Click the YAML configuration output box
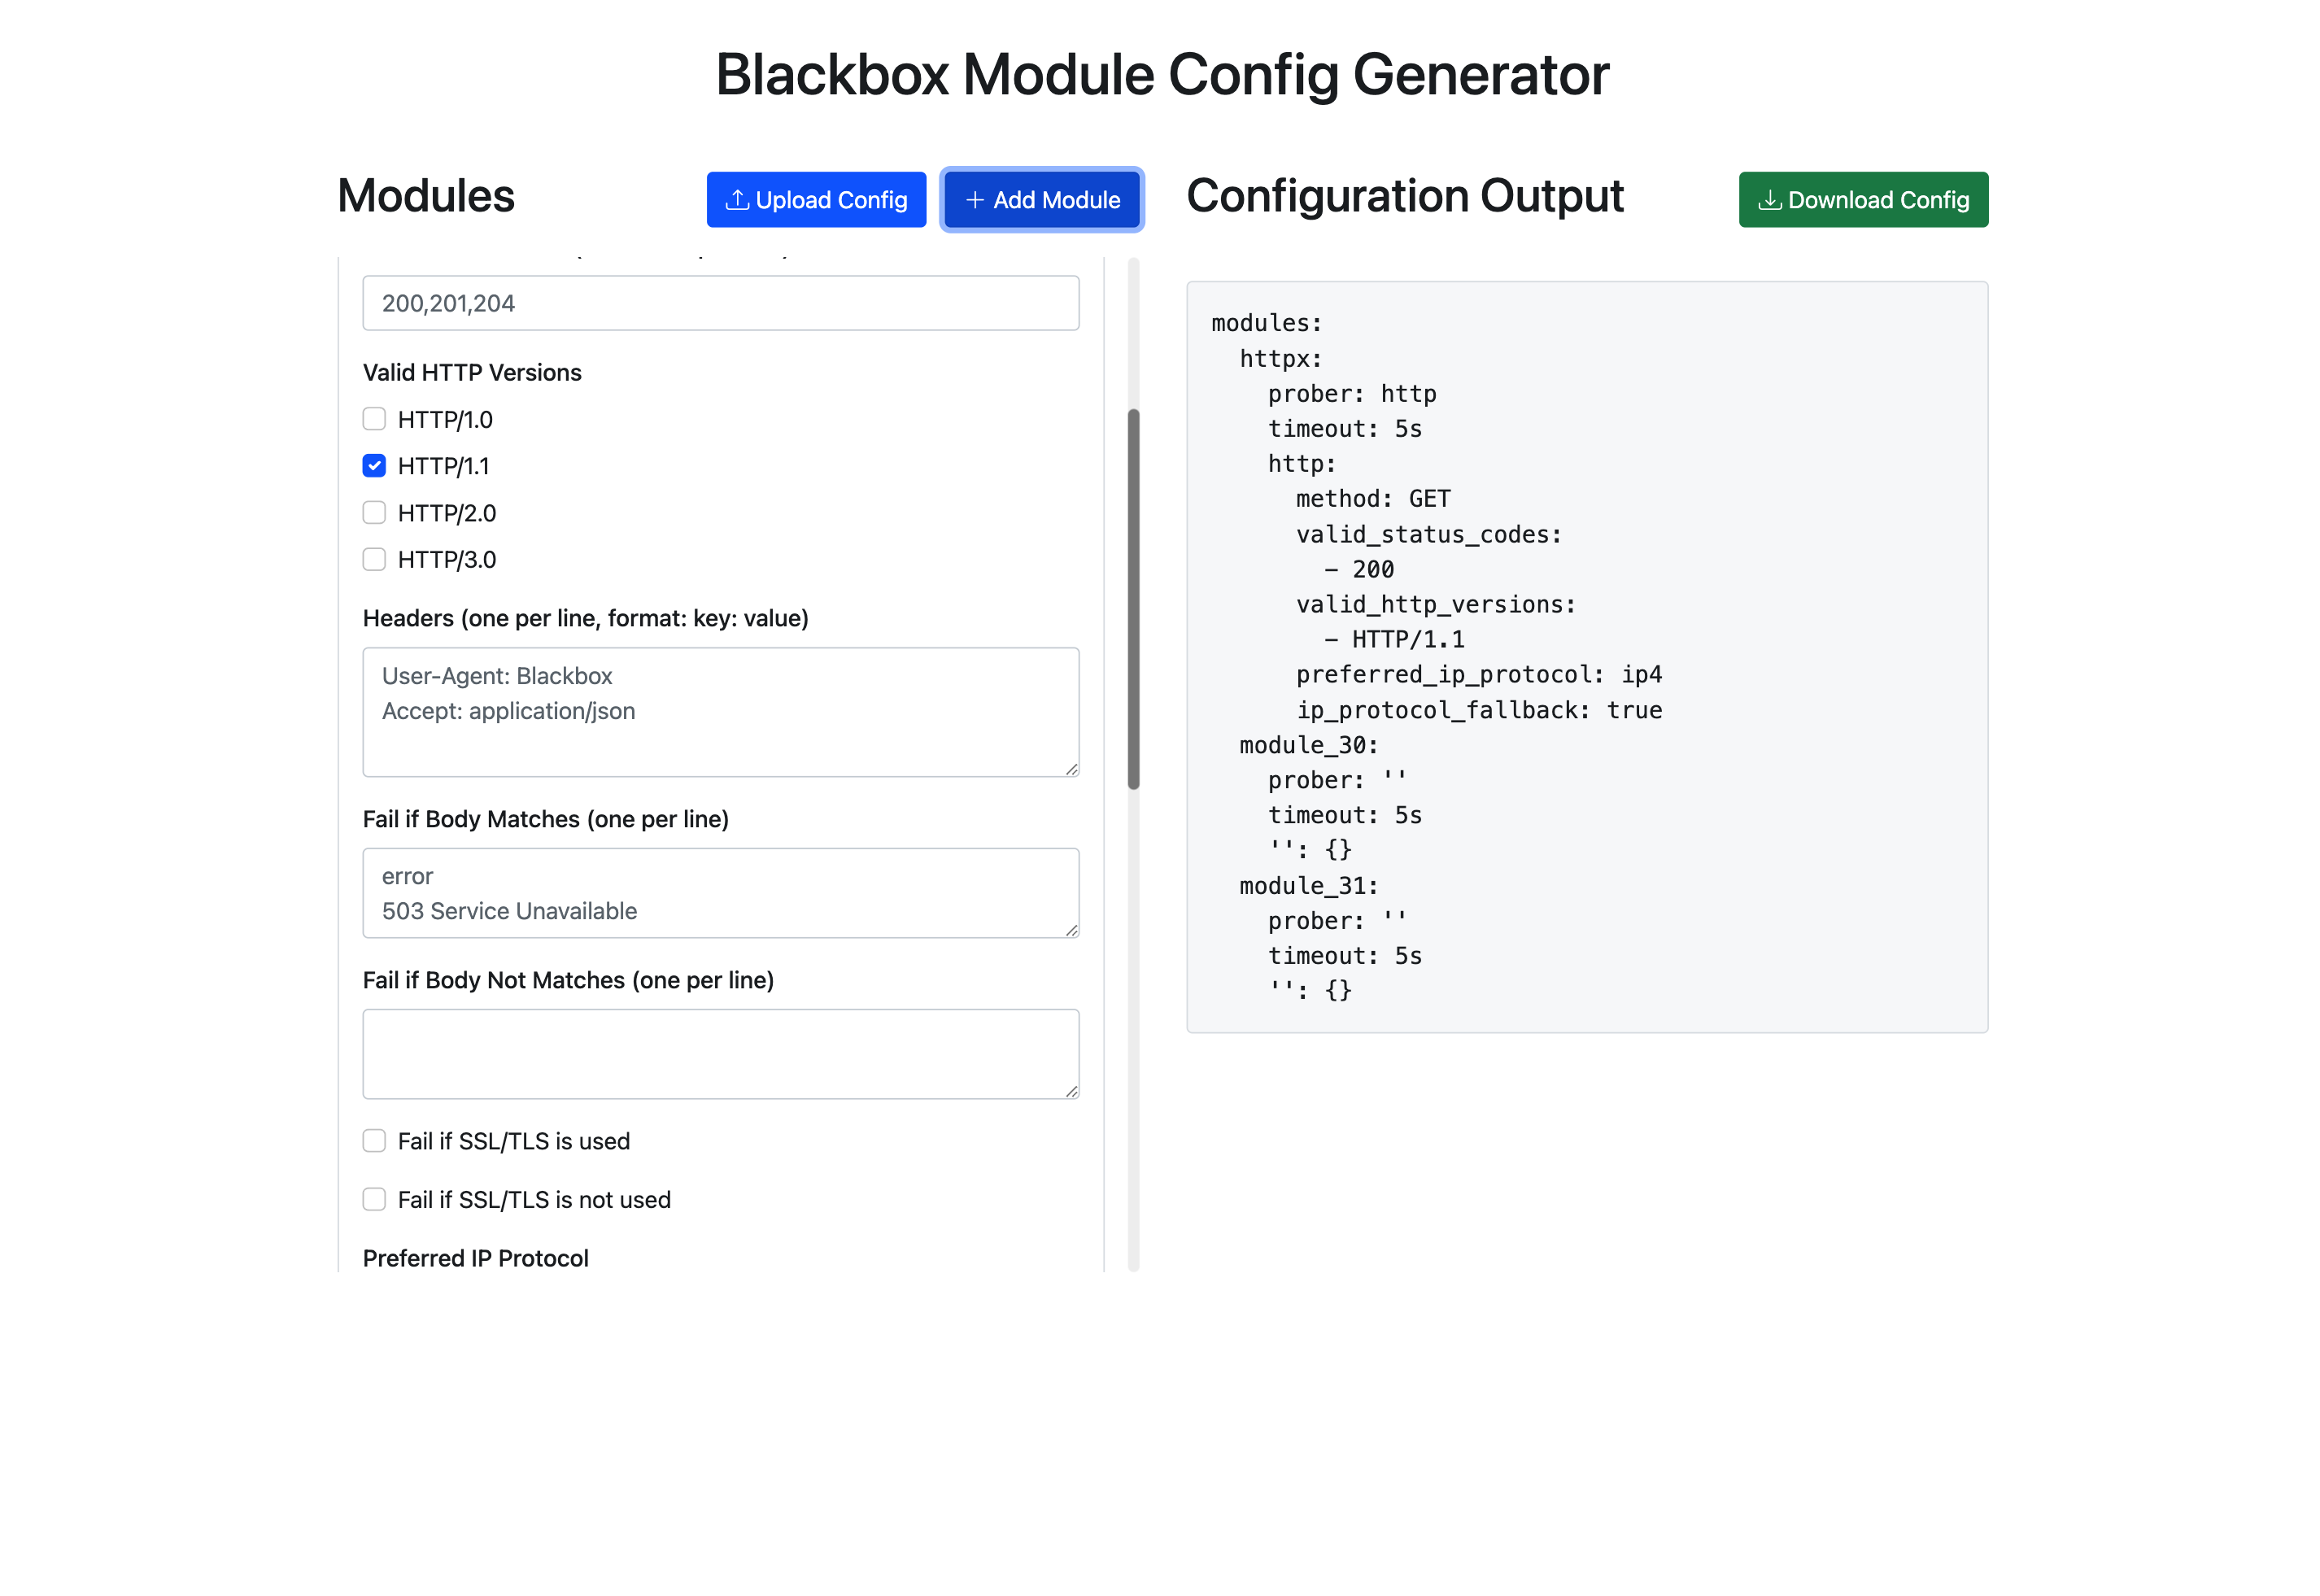2320x1596 pixels. point(1586,657)
